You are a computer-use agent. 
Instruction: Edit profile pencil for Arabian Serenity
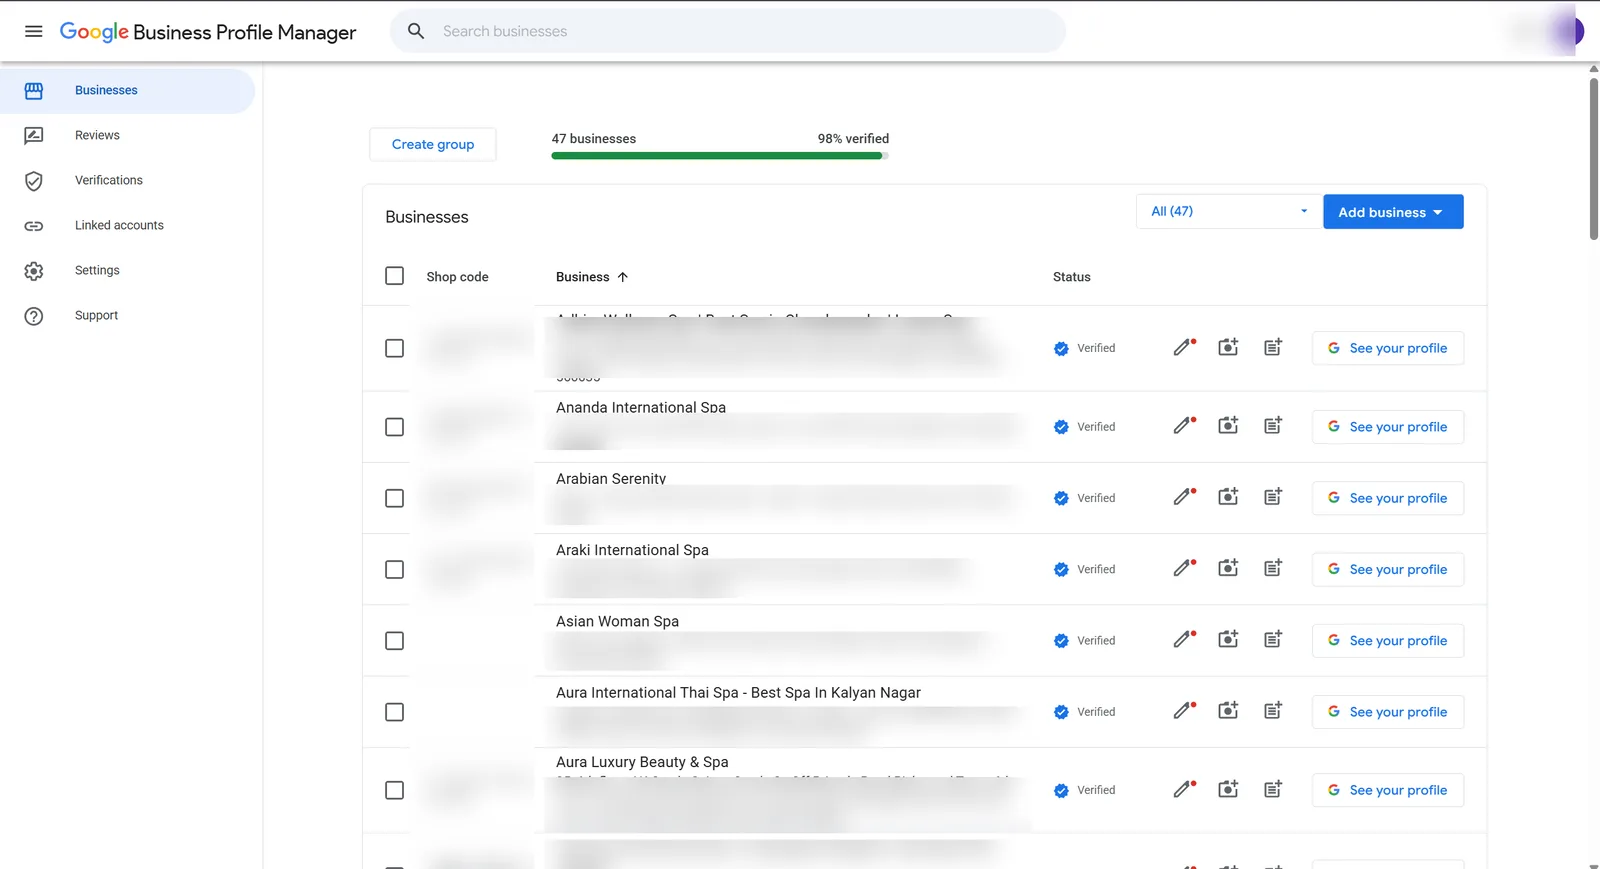pyautogui.click(x=1184, y=497)
